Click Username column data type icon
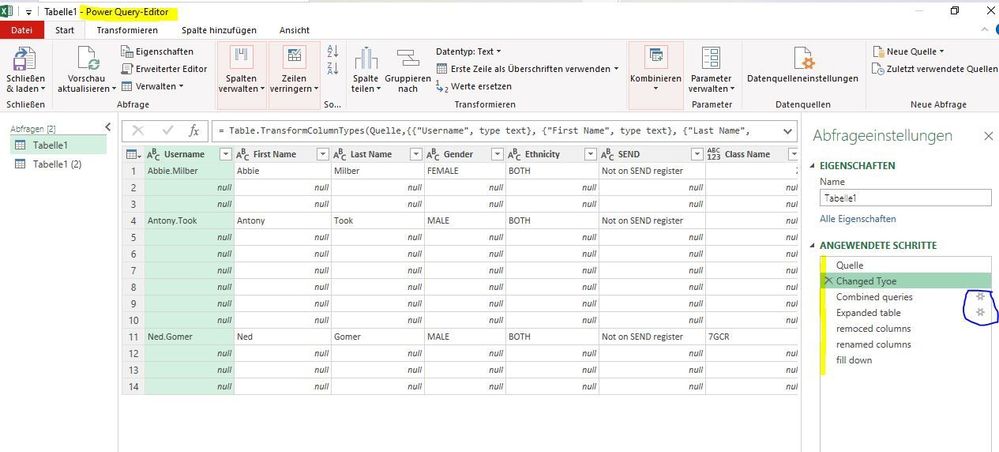Screen dimensions: 999x452 (x=154, y=154)
